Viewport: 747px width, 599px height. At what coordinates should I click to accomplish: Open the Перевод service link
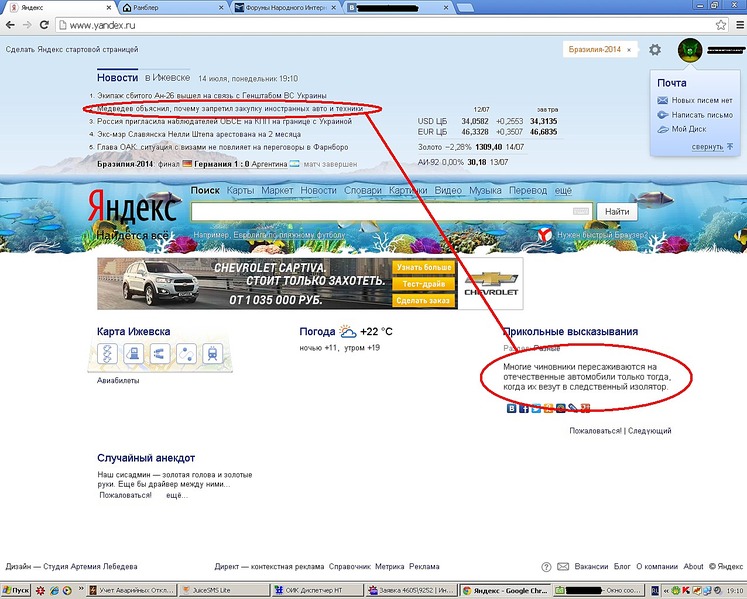528,190
